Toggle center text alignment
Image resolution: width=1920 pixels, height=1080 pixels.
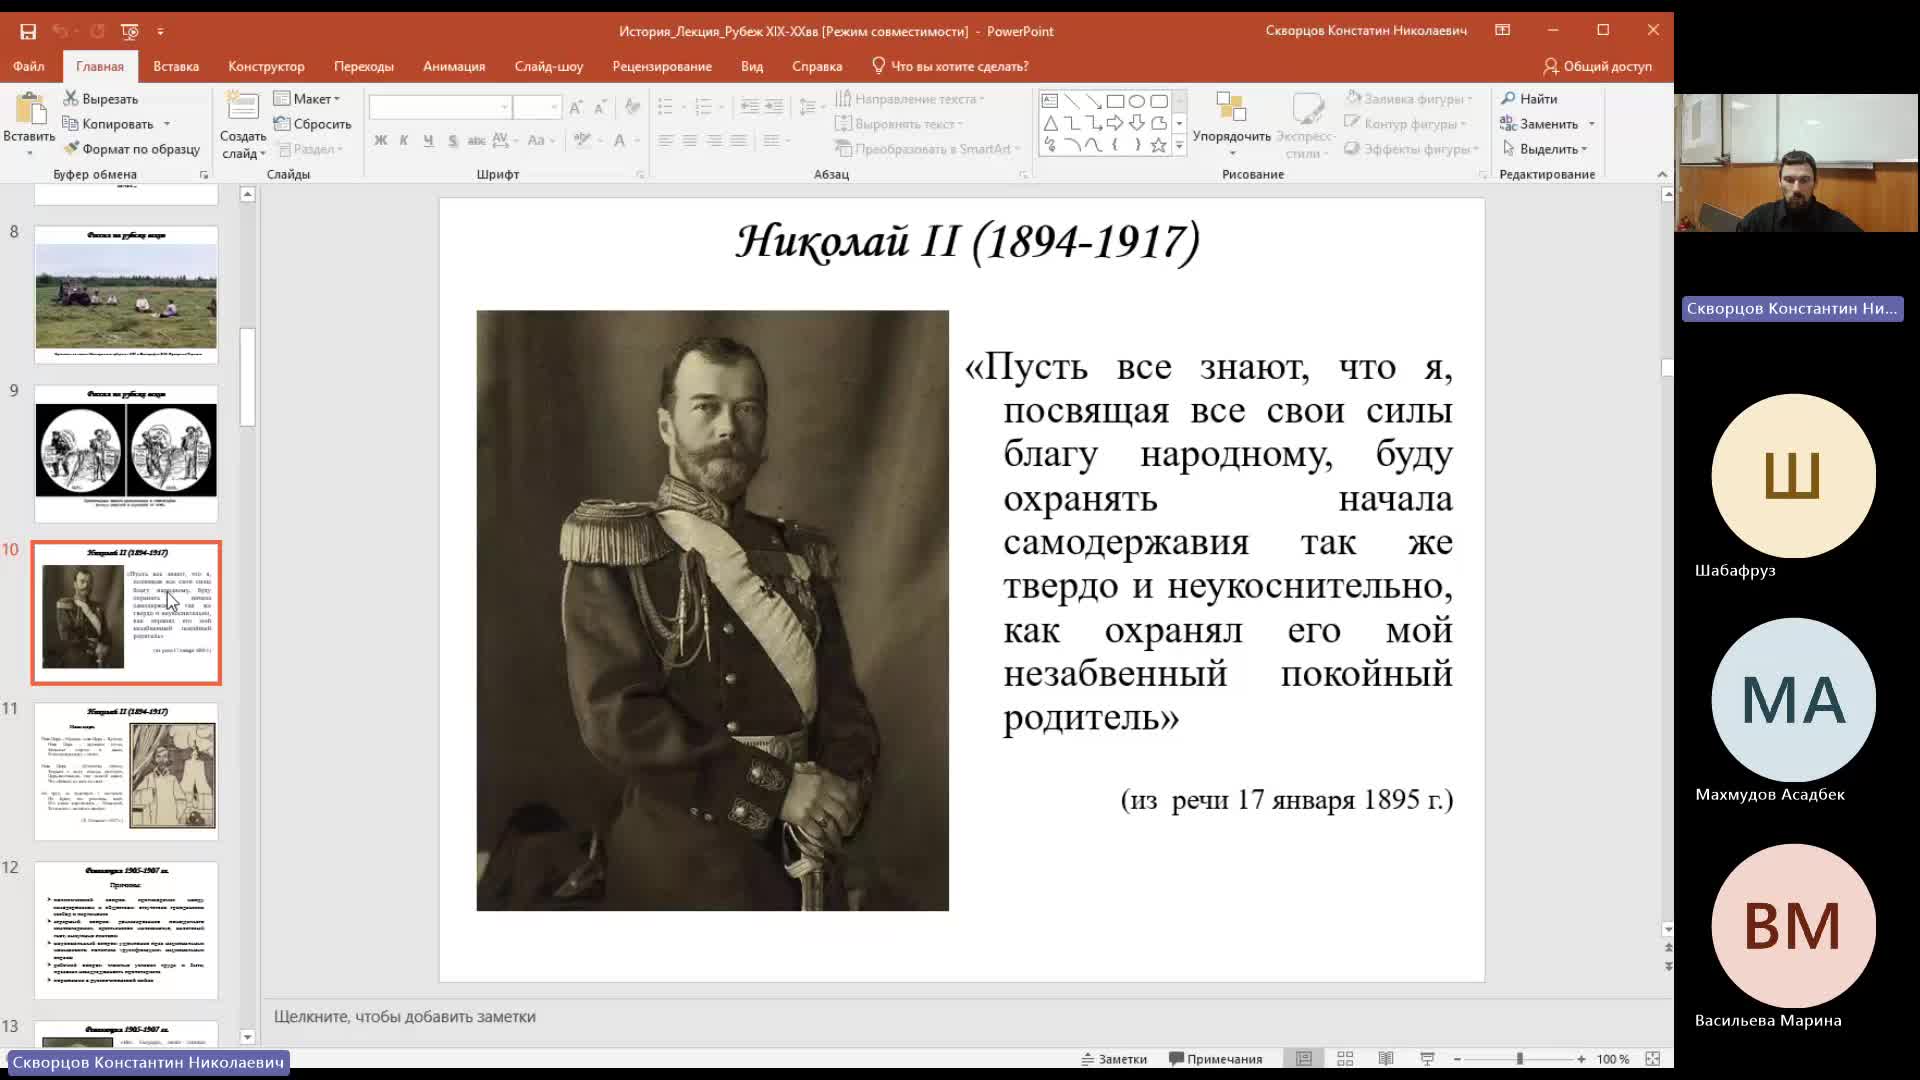pyautogui.click(x=690, y=140)
